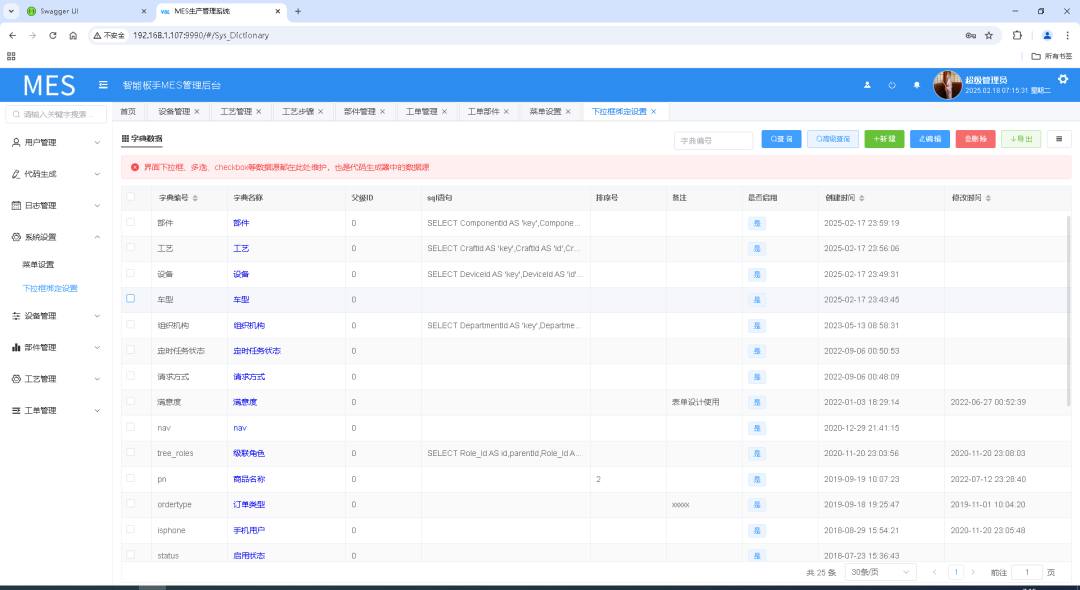
Task: Open the 组织机构 dictionary name link
Action: pos(249,325)
